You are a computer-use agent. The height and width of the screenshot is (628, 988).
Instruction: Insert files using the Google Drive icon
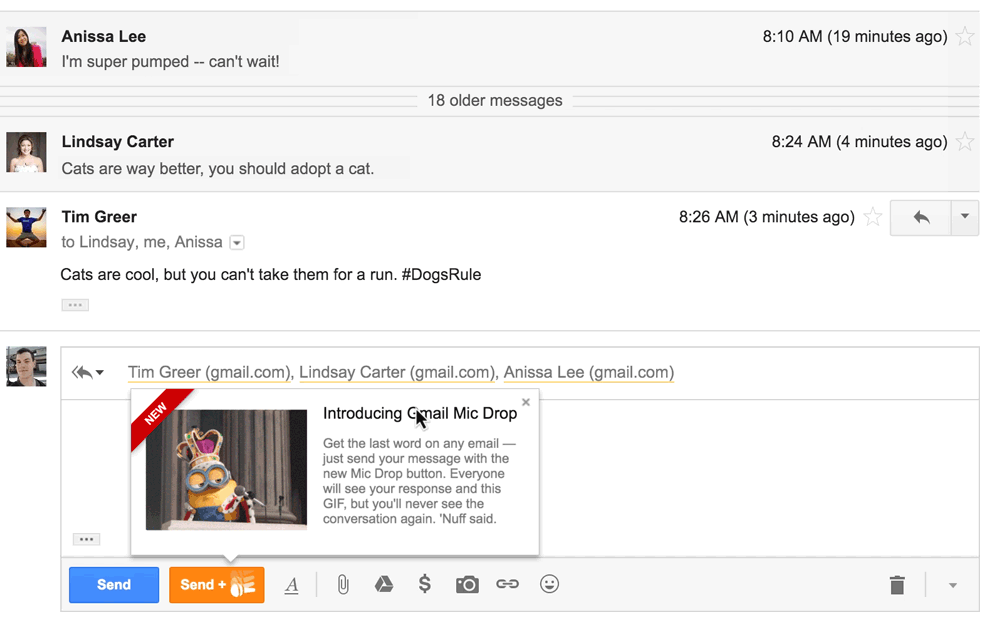click(x=384, y=585)
